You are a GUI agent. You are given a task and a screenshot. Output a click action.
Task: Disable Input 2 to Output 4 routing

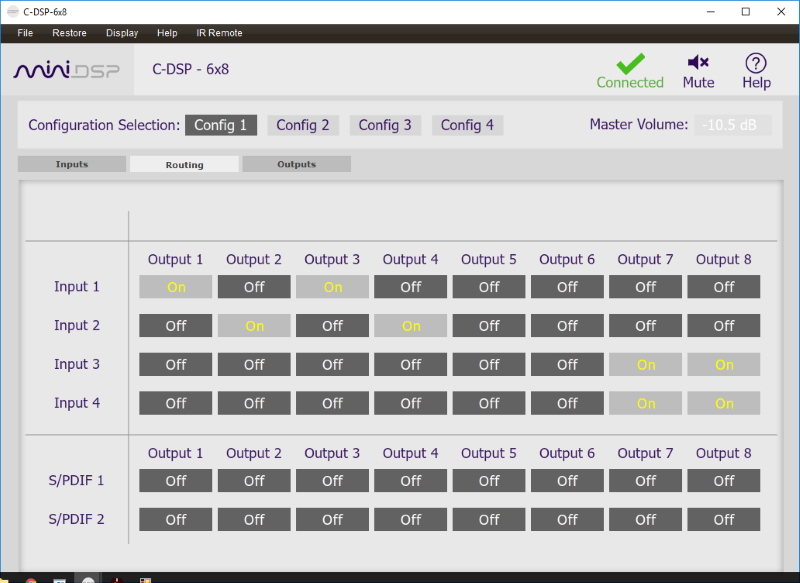click(x=410, y=325)
